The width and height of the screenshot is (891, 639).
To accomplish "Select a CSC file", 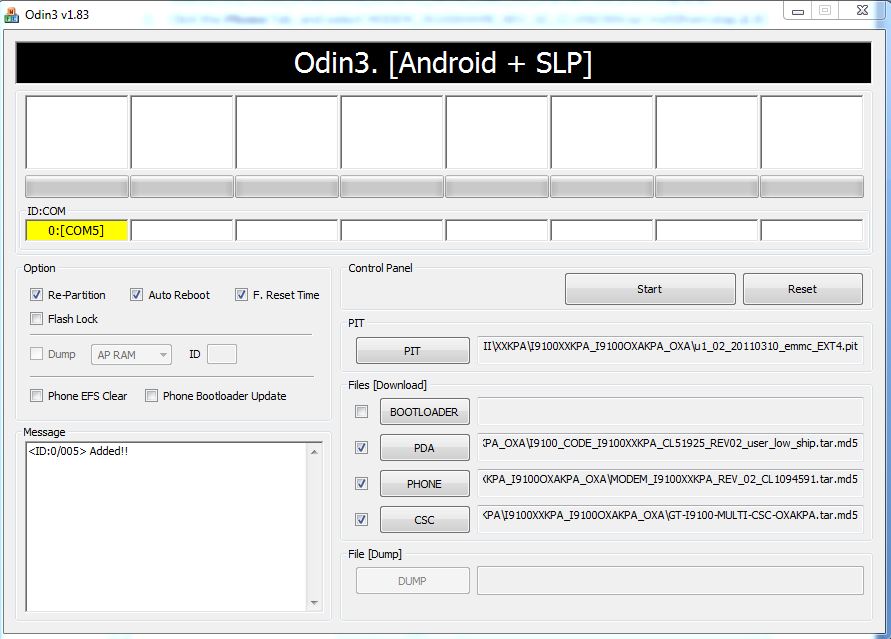I will 424,519.
